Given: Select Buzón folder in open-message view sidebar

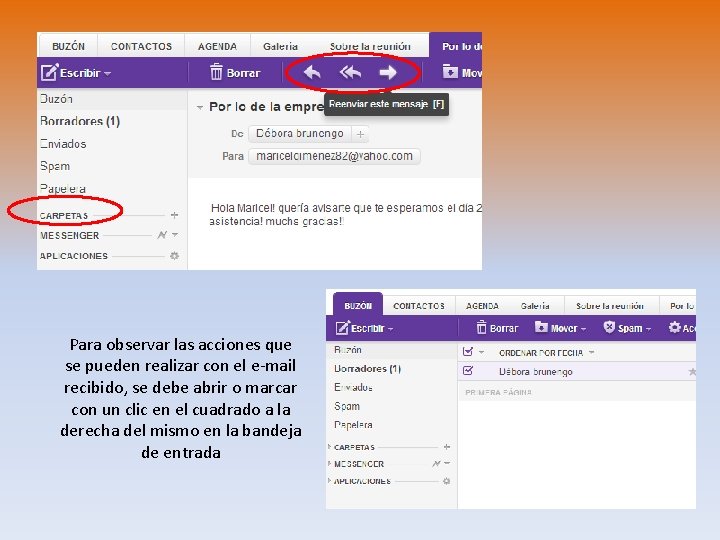Looking at the screenshot, I should pos(56,99).
